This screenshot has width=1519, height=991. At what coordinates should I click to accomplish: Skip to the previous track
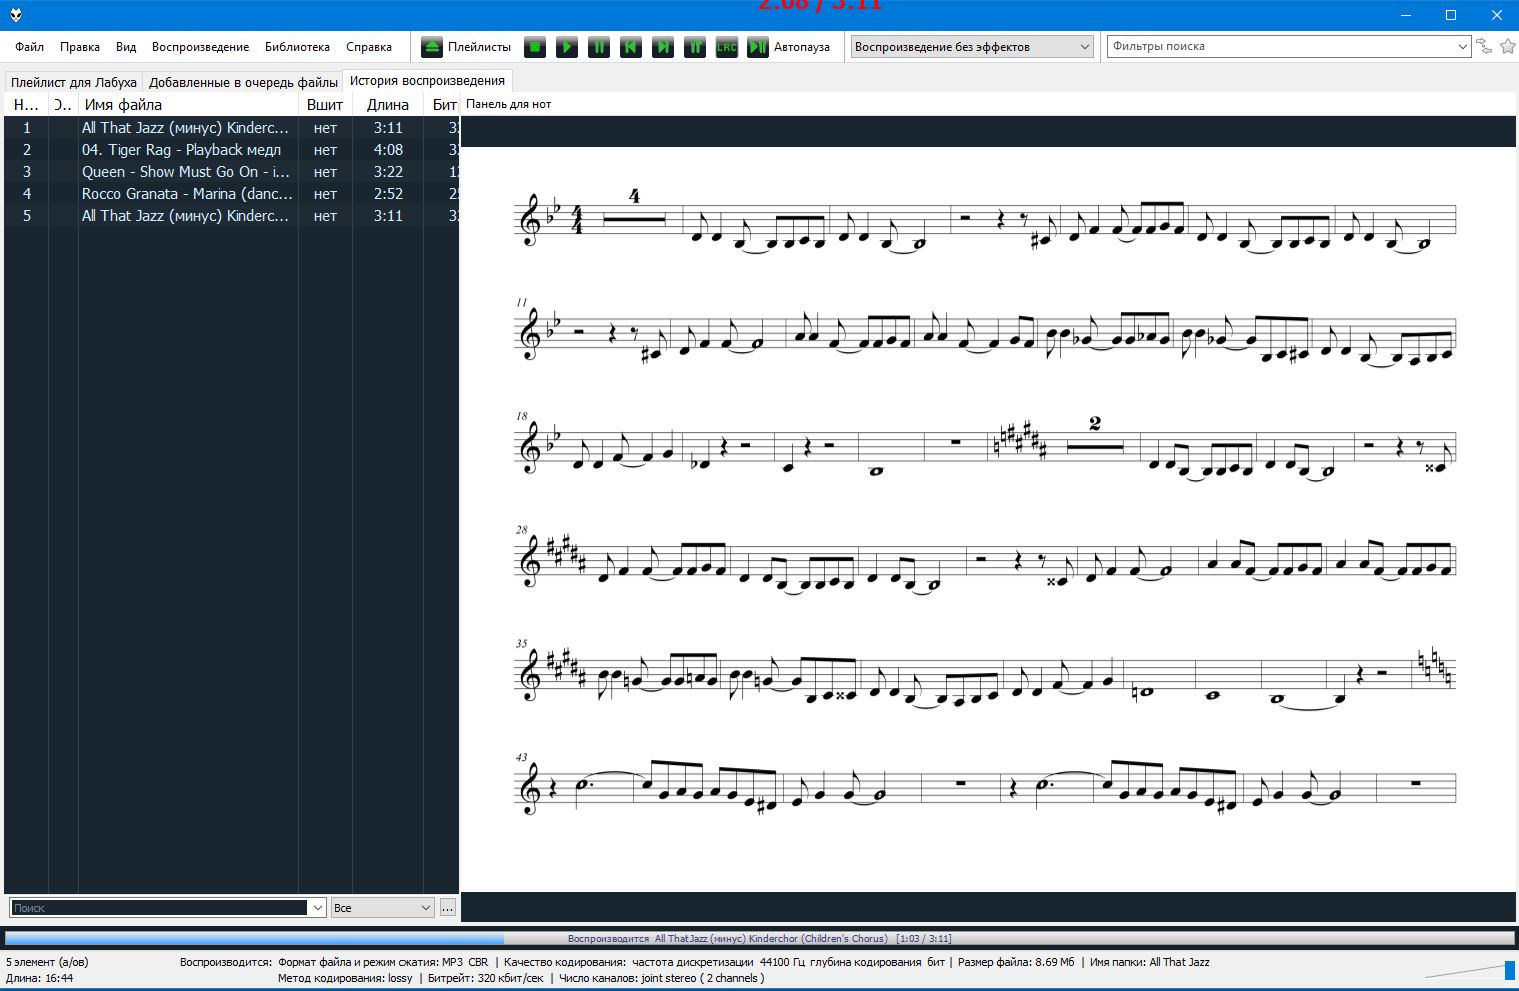(x=631, y=47)
